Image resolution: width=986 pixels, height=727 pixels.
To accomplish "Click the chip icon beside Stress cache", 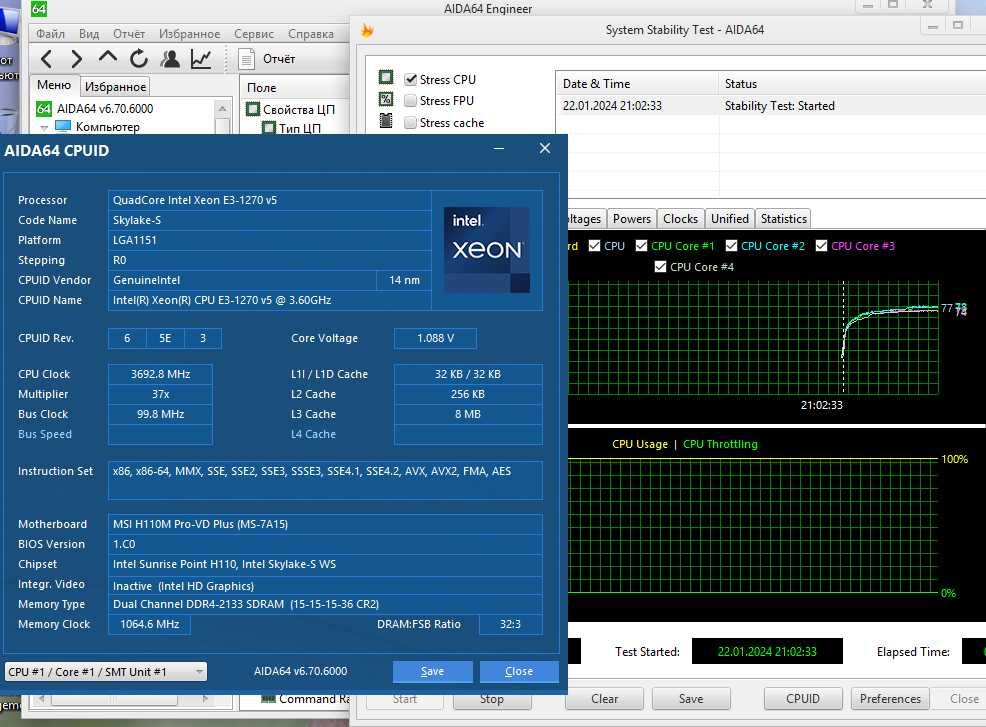I will (x=386, y=121).
